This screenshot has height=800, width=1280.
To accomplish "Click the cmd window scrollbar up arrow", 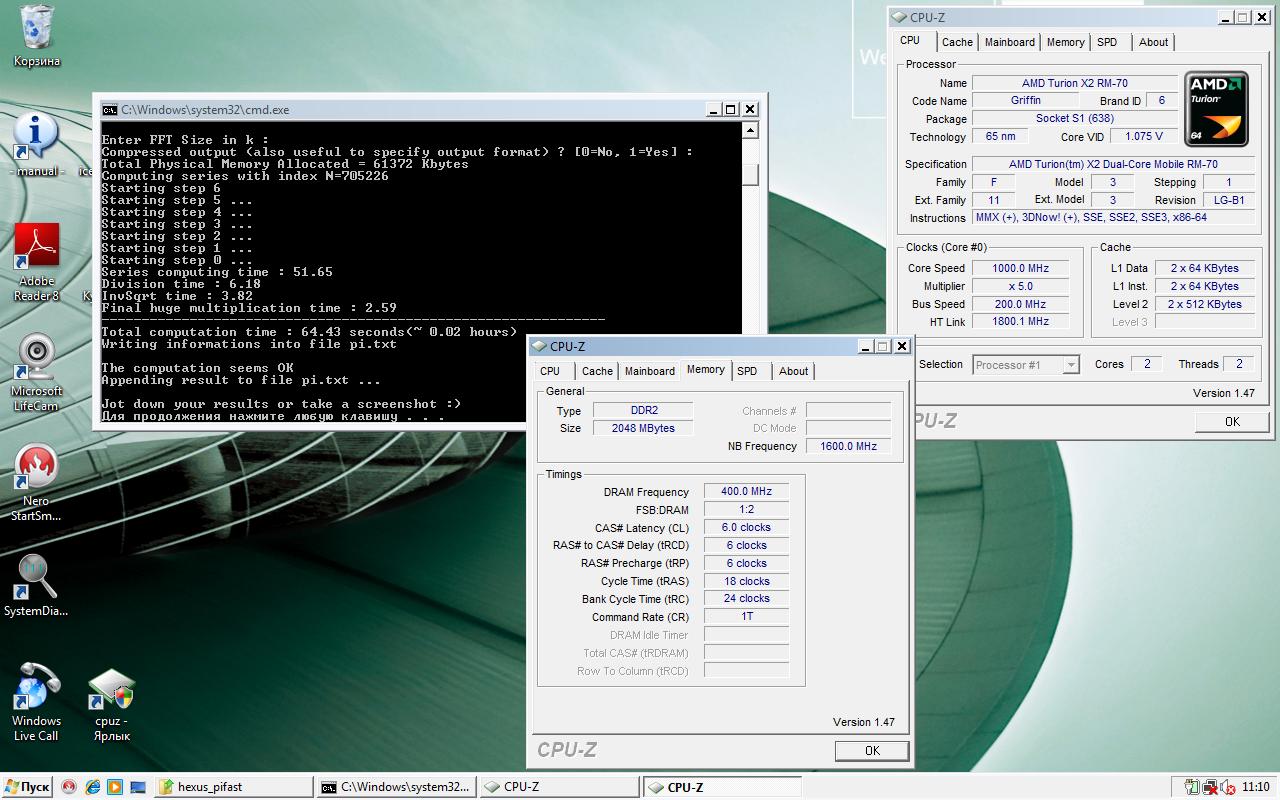I will 750,131.
